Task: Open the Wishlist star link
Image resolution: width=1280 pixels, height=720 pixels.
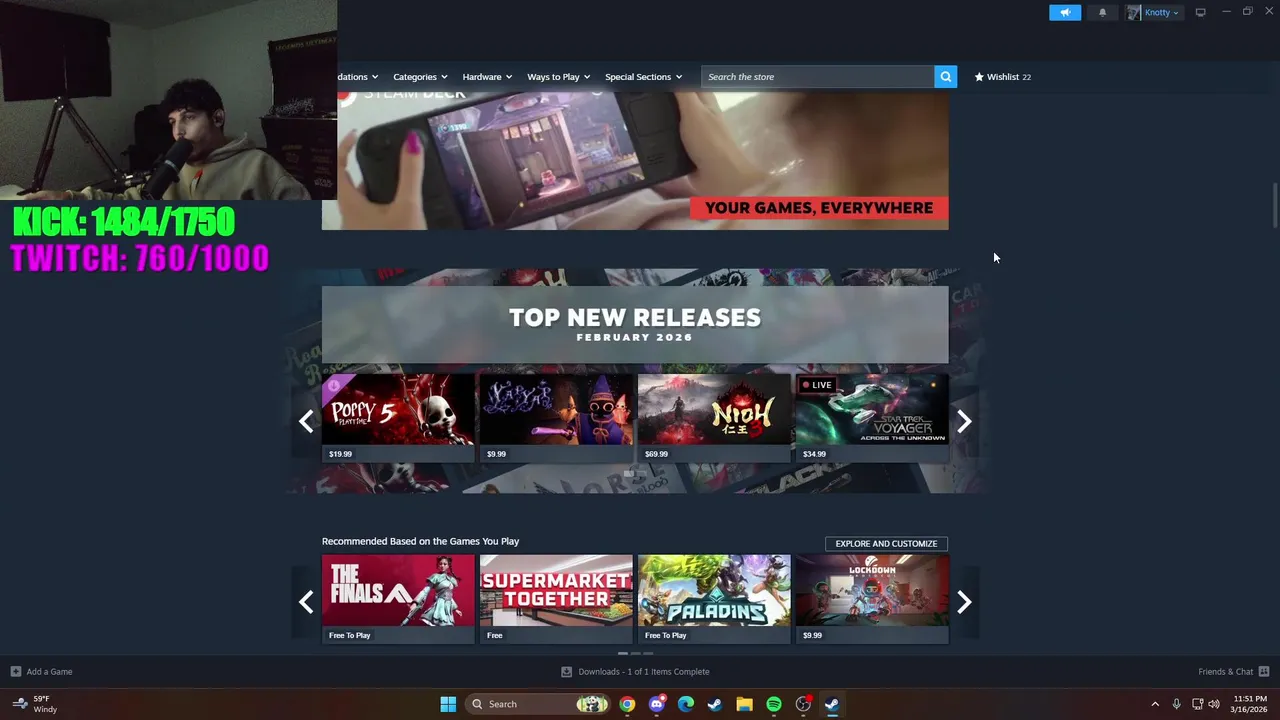Action: (x=1002, y=77)
